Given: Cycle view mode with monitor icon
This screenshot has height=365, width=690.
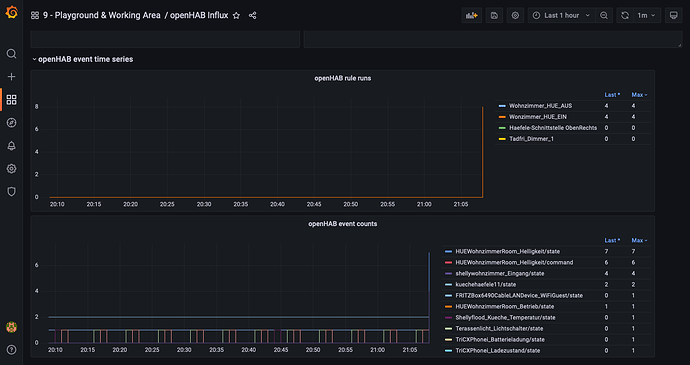Looking at the screenshot, I should pos(673,15).
